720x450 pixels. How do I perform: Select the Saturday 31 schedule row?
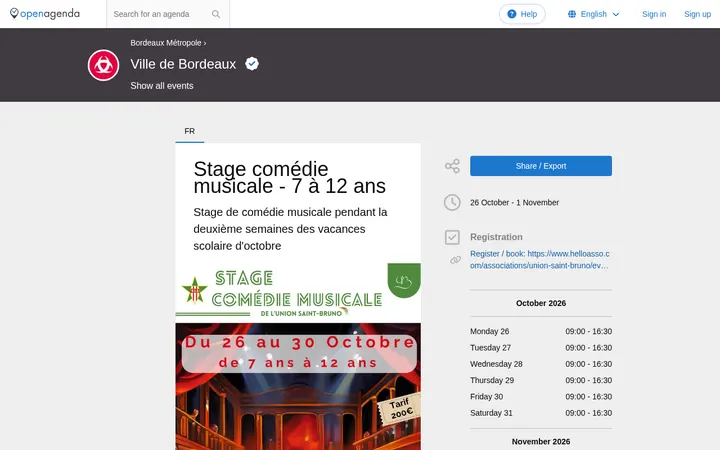coord(541,413)
